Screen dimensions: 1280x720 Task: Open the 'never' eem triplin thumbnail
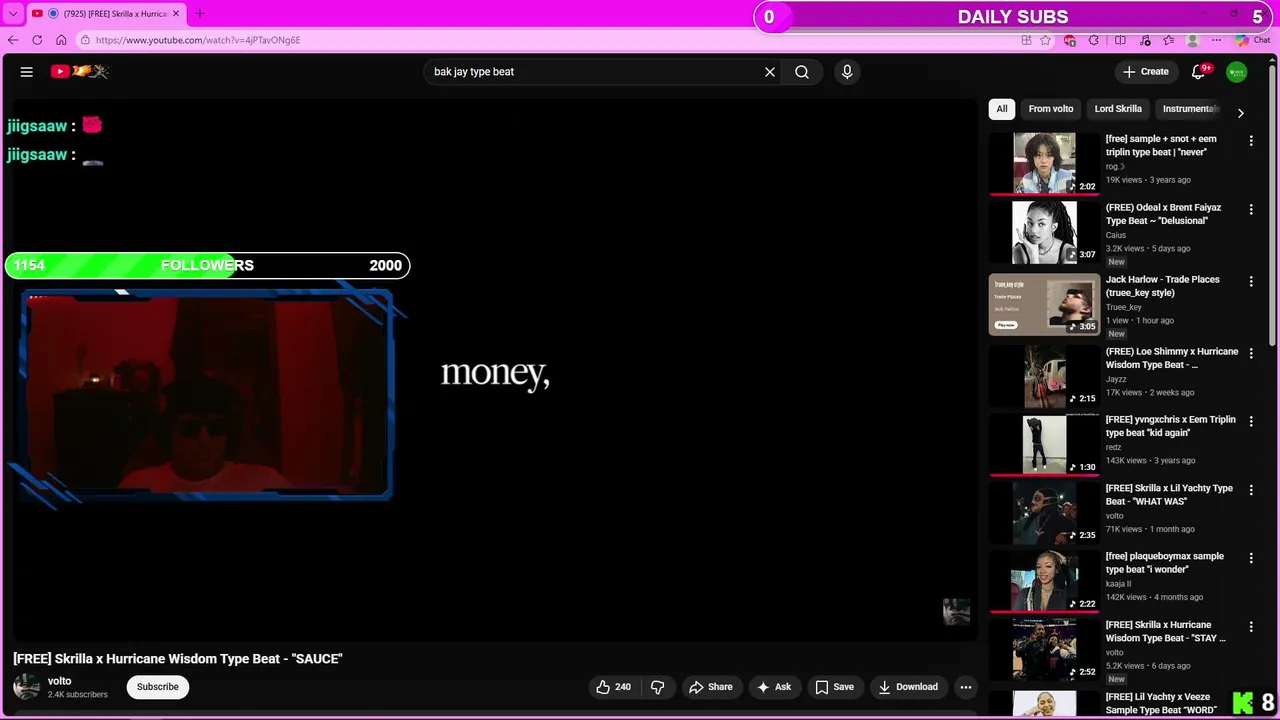pos(1044,163)
